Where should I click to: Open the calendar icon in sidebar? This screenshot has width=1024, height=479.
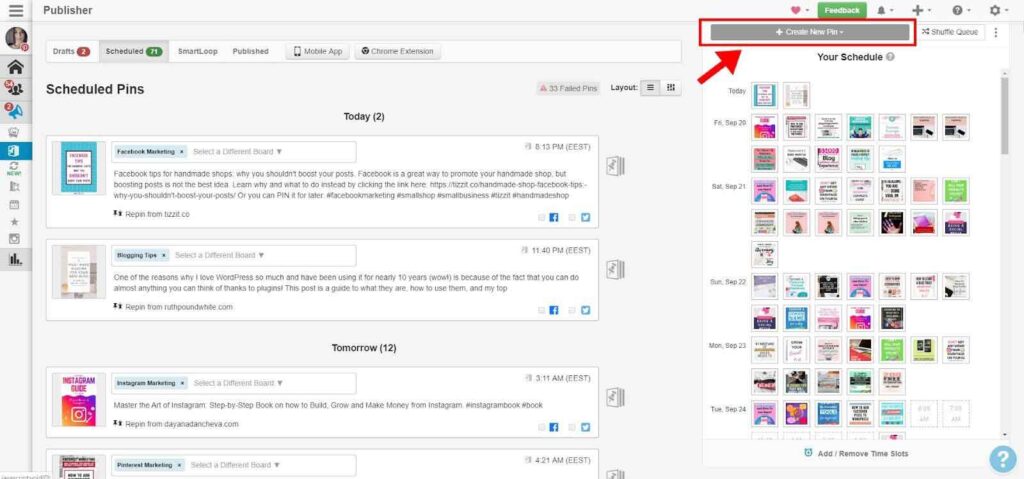tap(14, 205)
